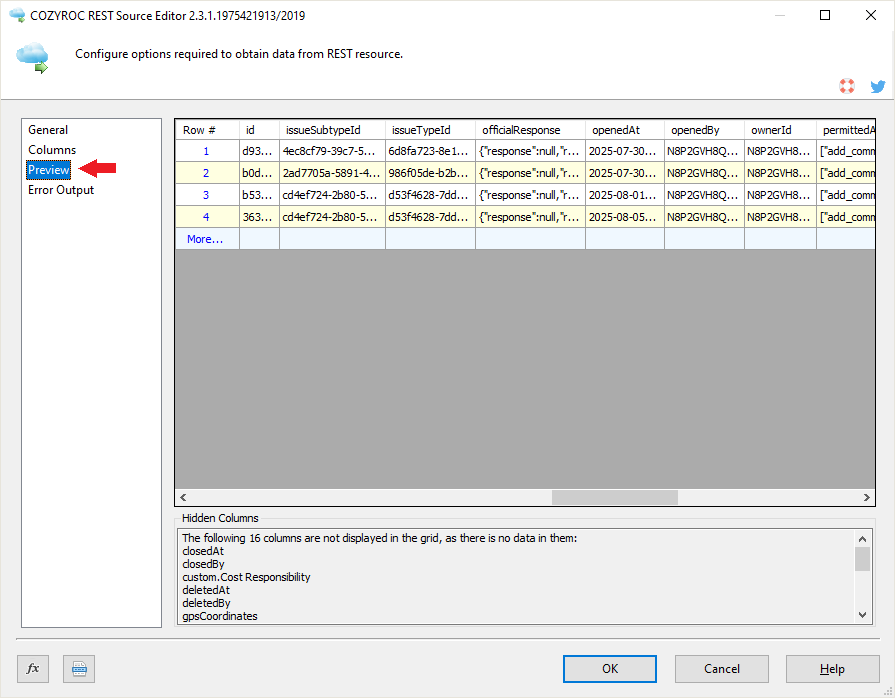Click the icon button next to fx

(x=79, y=668)
